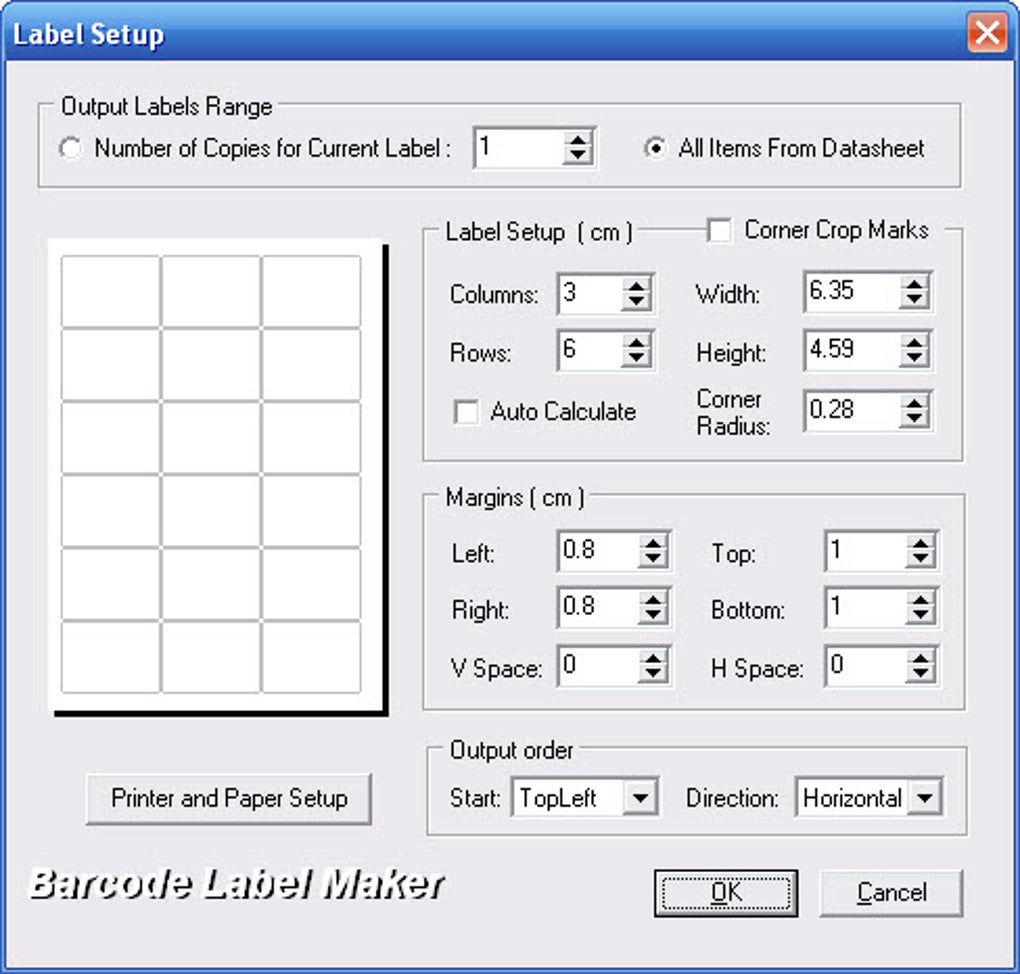Click into the Number of Copies field
This screenshot has height=974, width=1020.
pos(518,148)
